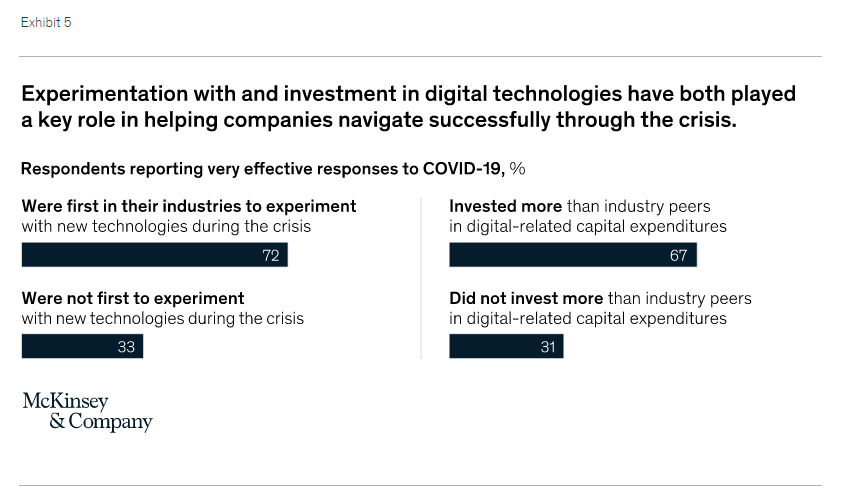Select the bar showing 67 percent
This screenshot has height=500, width=850.
pos(572,255)
